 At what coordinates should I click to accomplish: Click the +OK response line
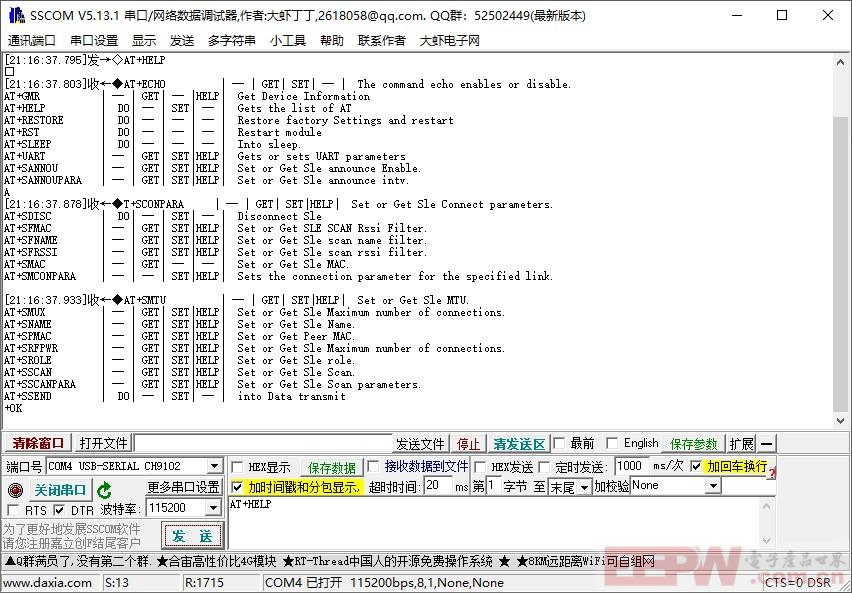coord(13,408)
